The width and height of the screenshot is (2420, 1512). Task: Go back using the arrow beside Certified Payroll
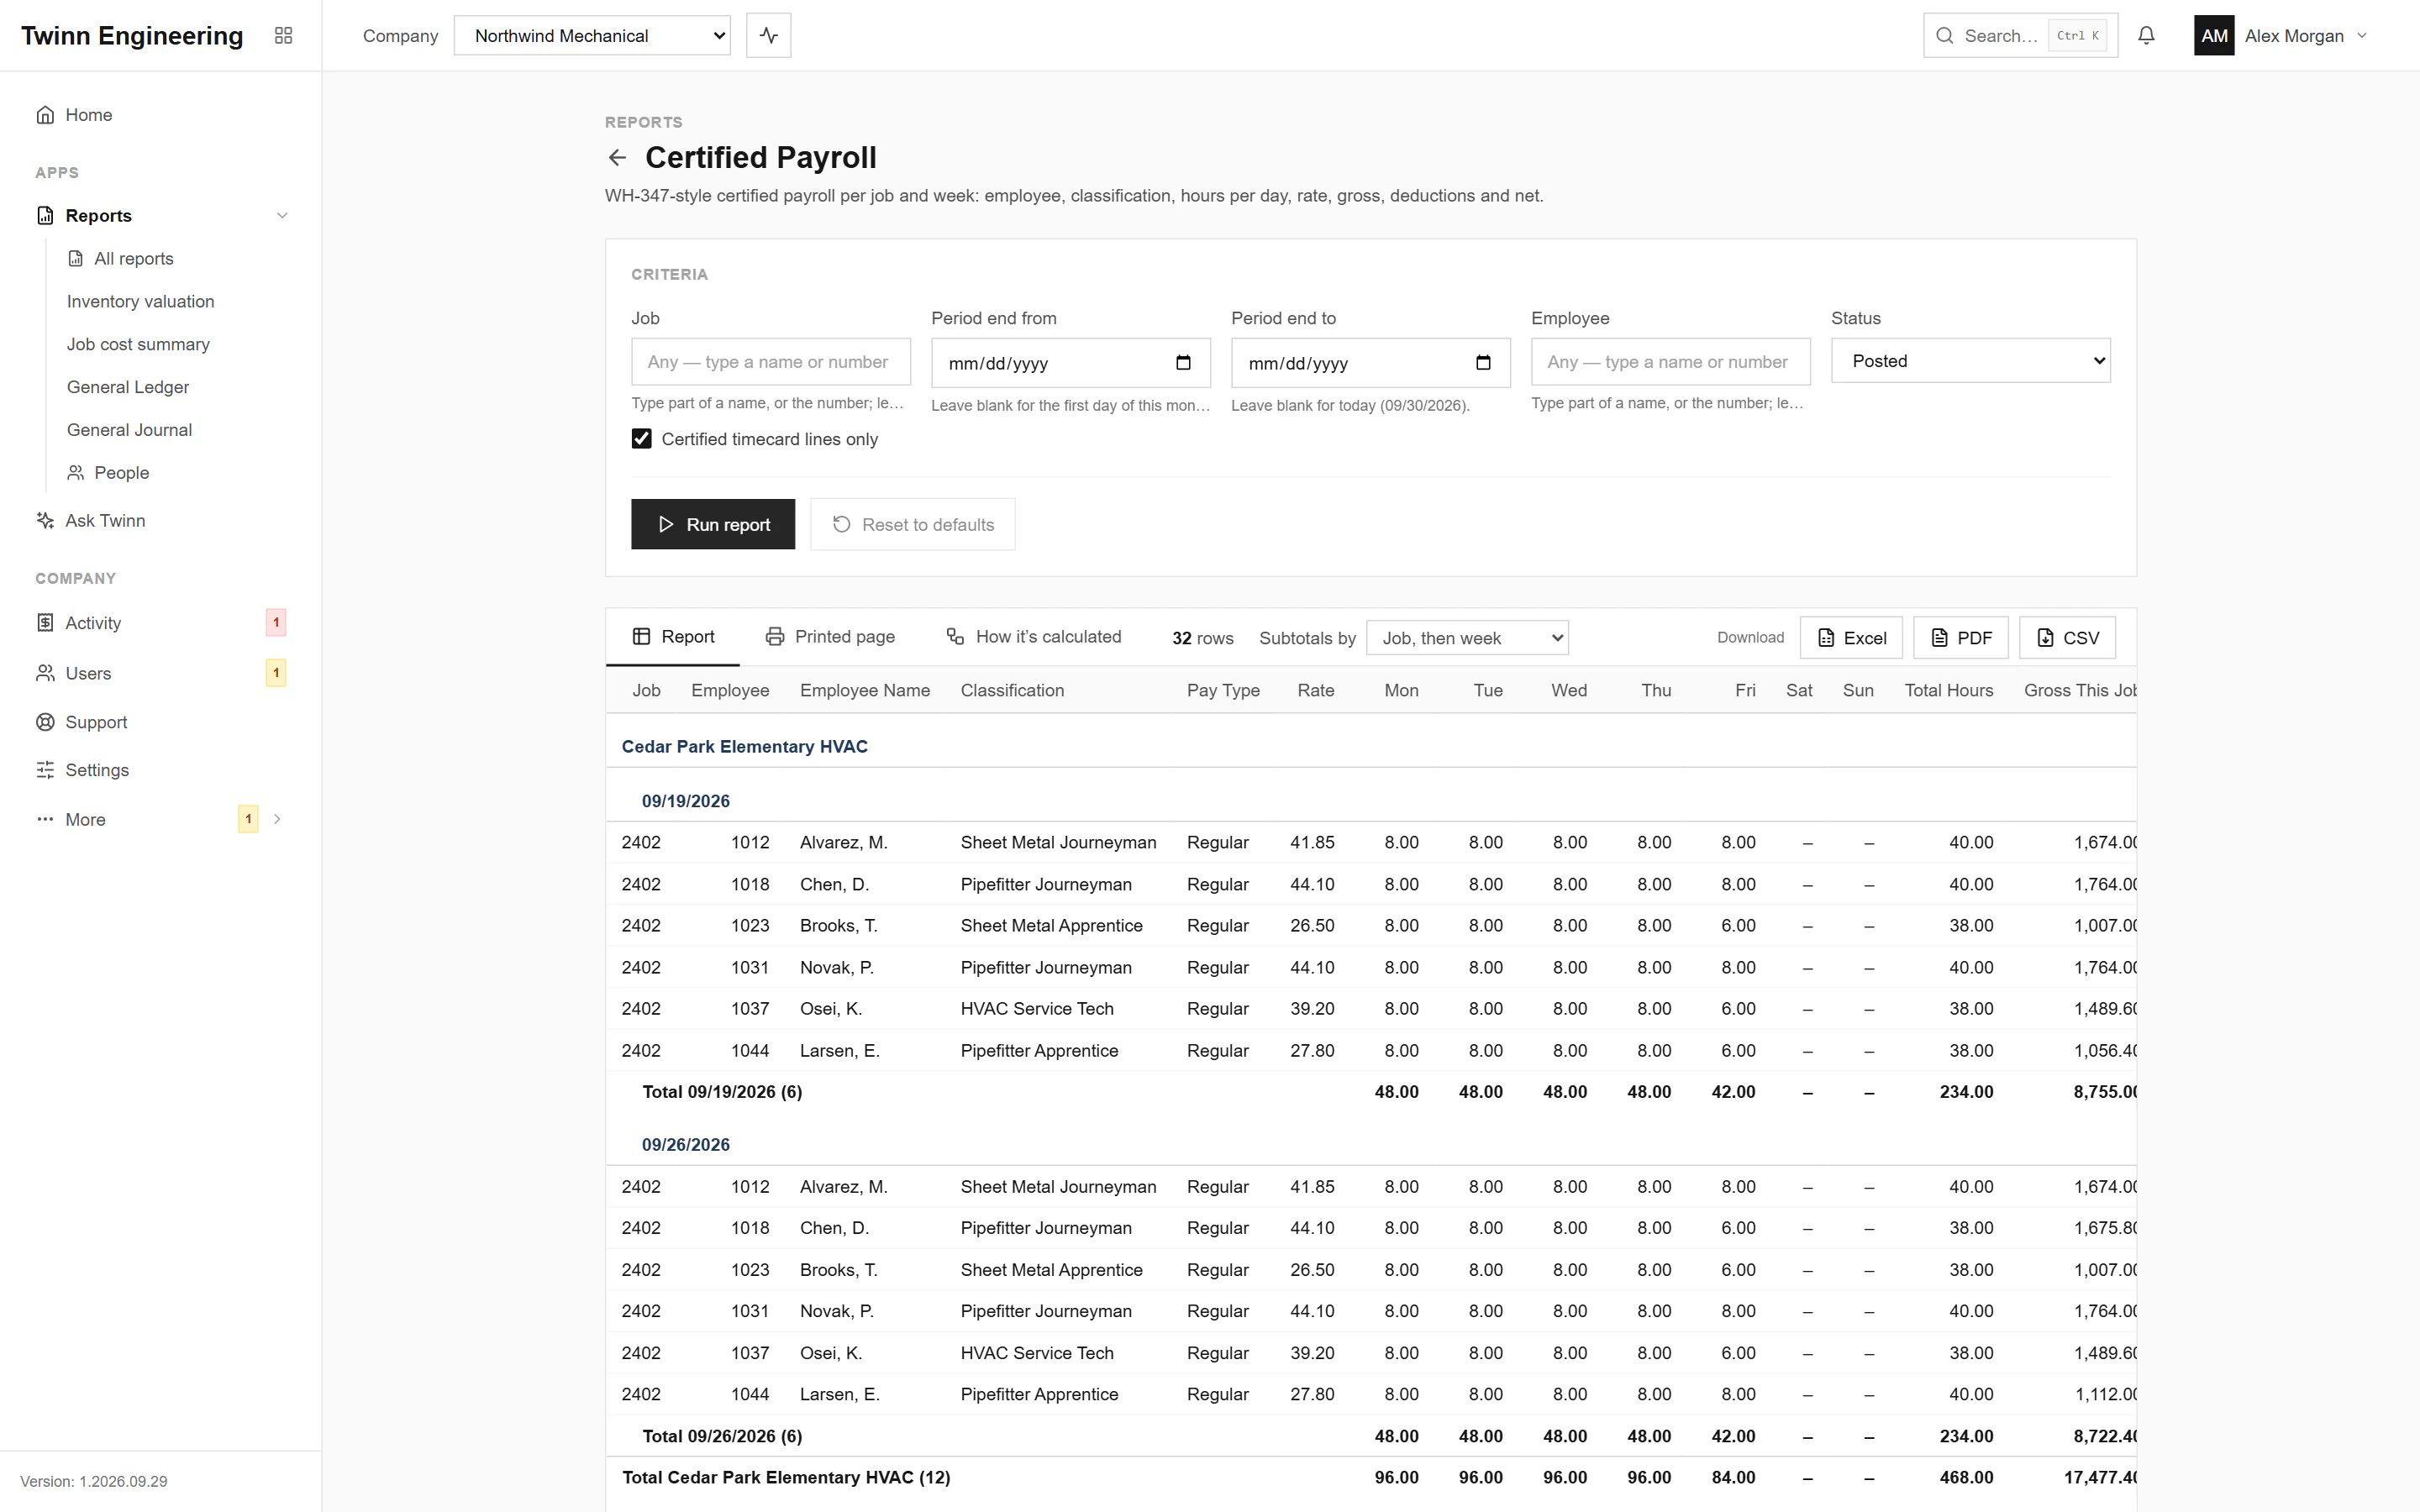(x=617, y=157)
